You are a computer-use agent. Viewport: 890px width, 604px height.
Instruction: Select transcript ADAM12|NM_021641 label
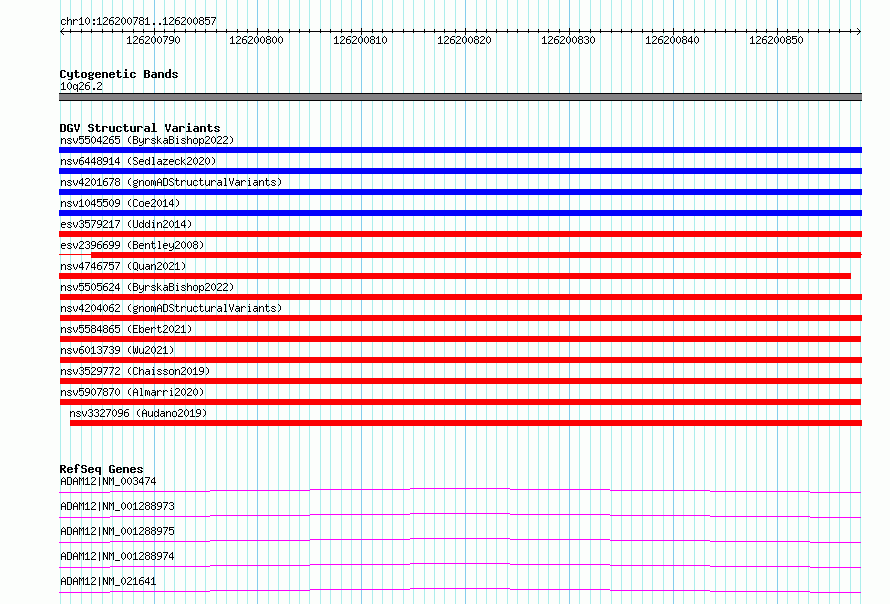pyautogui.click(x=108, y=581)
